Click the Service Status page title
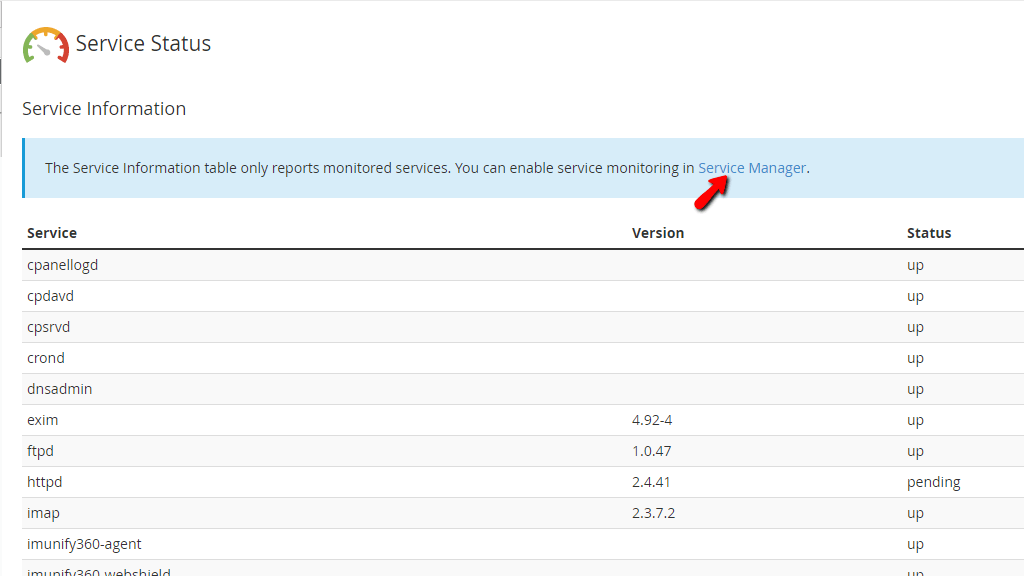 point(143,44)
